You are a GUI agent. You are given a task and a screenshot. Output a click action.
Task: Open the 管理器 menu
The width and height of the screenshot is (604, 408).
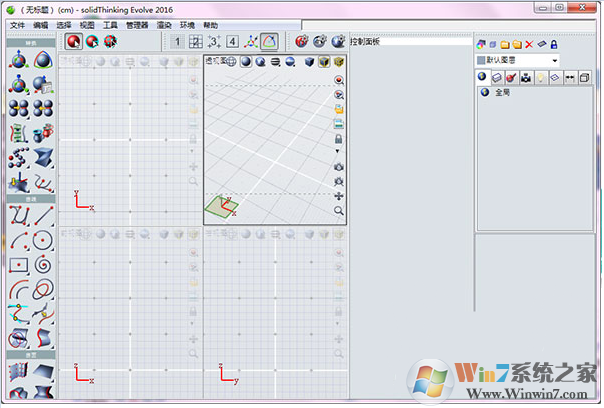(x=137, y=25)
